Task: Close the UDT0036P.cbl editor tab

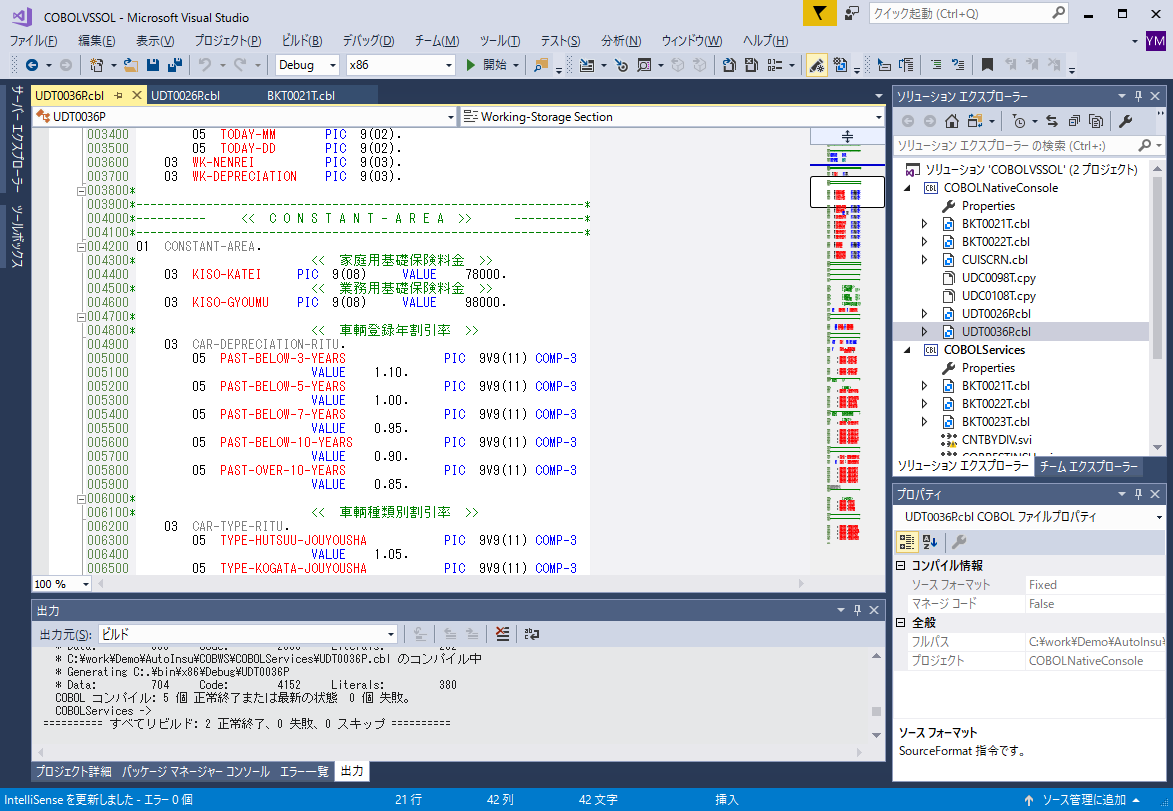Action: click(136, 96)
